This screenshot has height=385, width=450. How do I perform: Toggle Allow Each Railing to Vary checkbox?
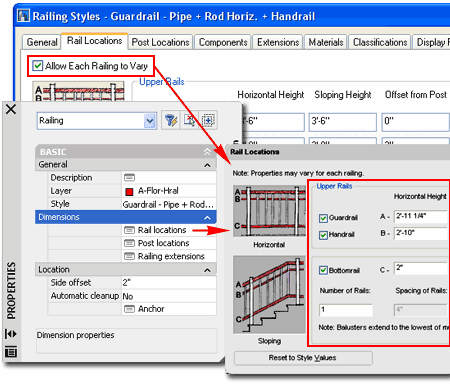38,66
